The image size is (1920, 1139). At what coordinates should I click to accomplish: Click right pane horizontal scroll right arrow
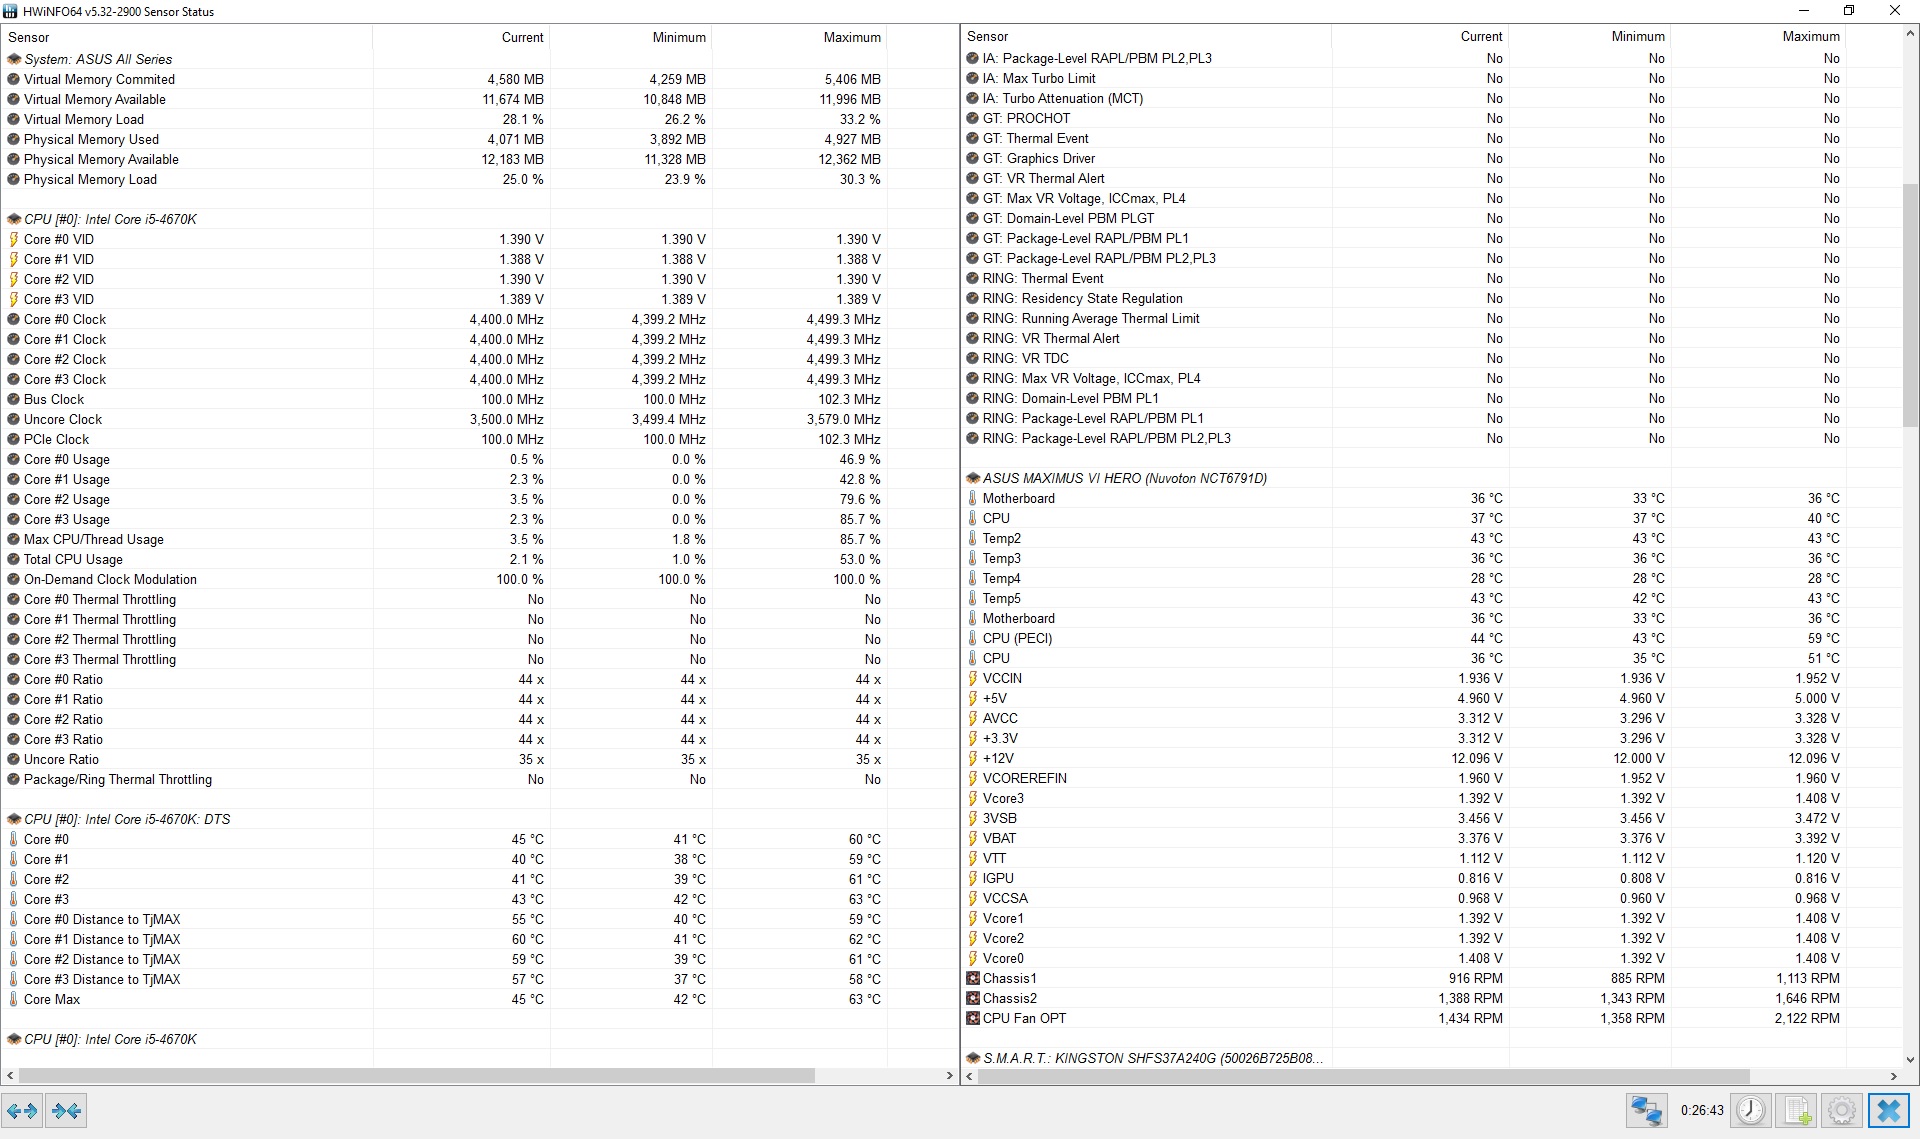[x=1894, y=1076]
